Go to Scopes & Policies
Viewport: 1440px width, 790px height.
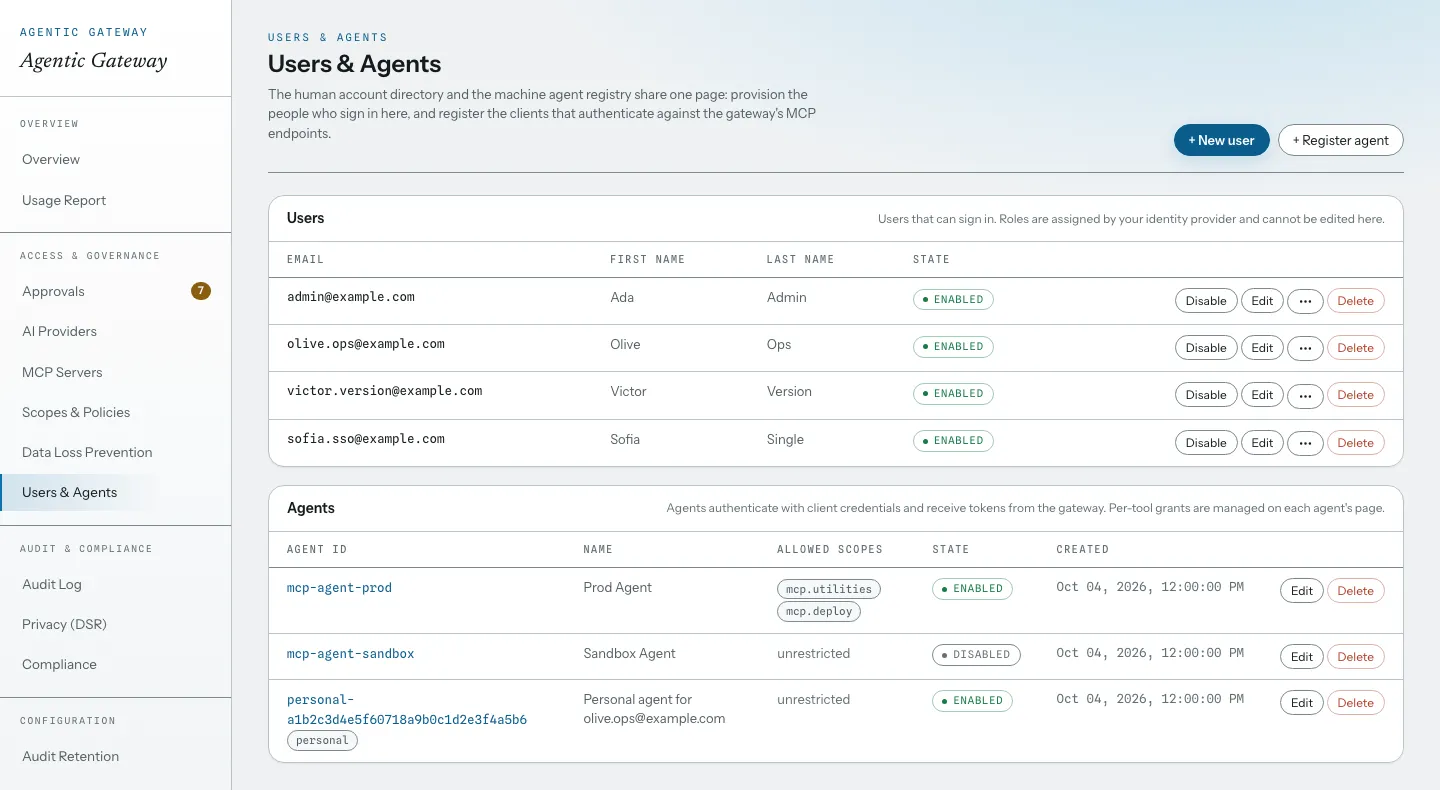[x=116, y=412]
